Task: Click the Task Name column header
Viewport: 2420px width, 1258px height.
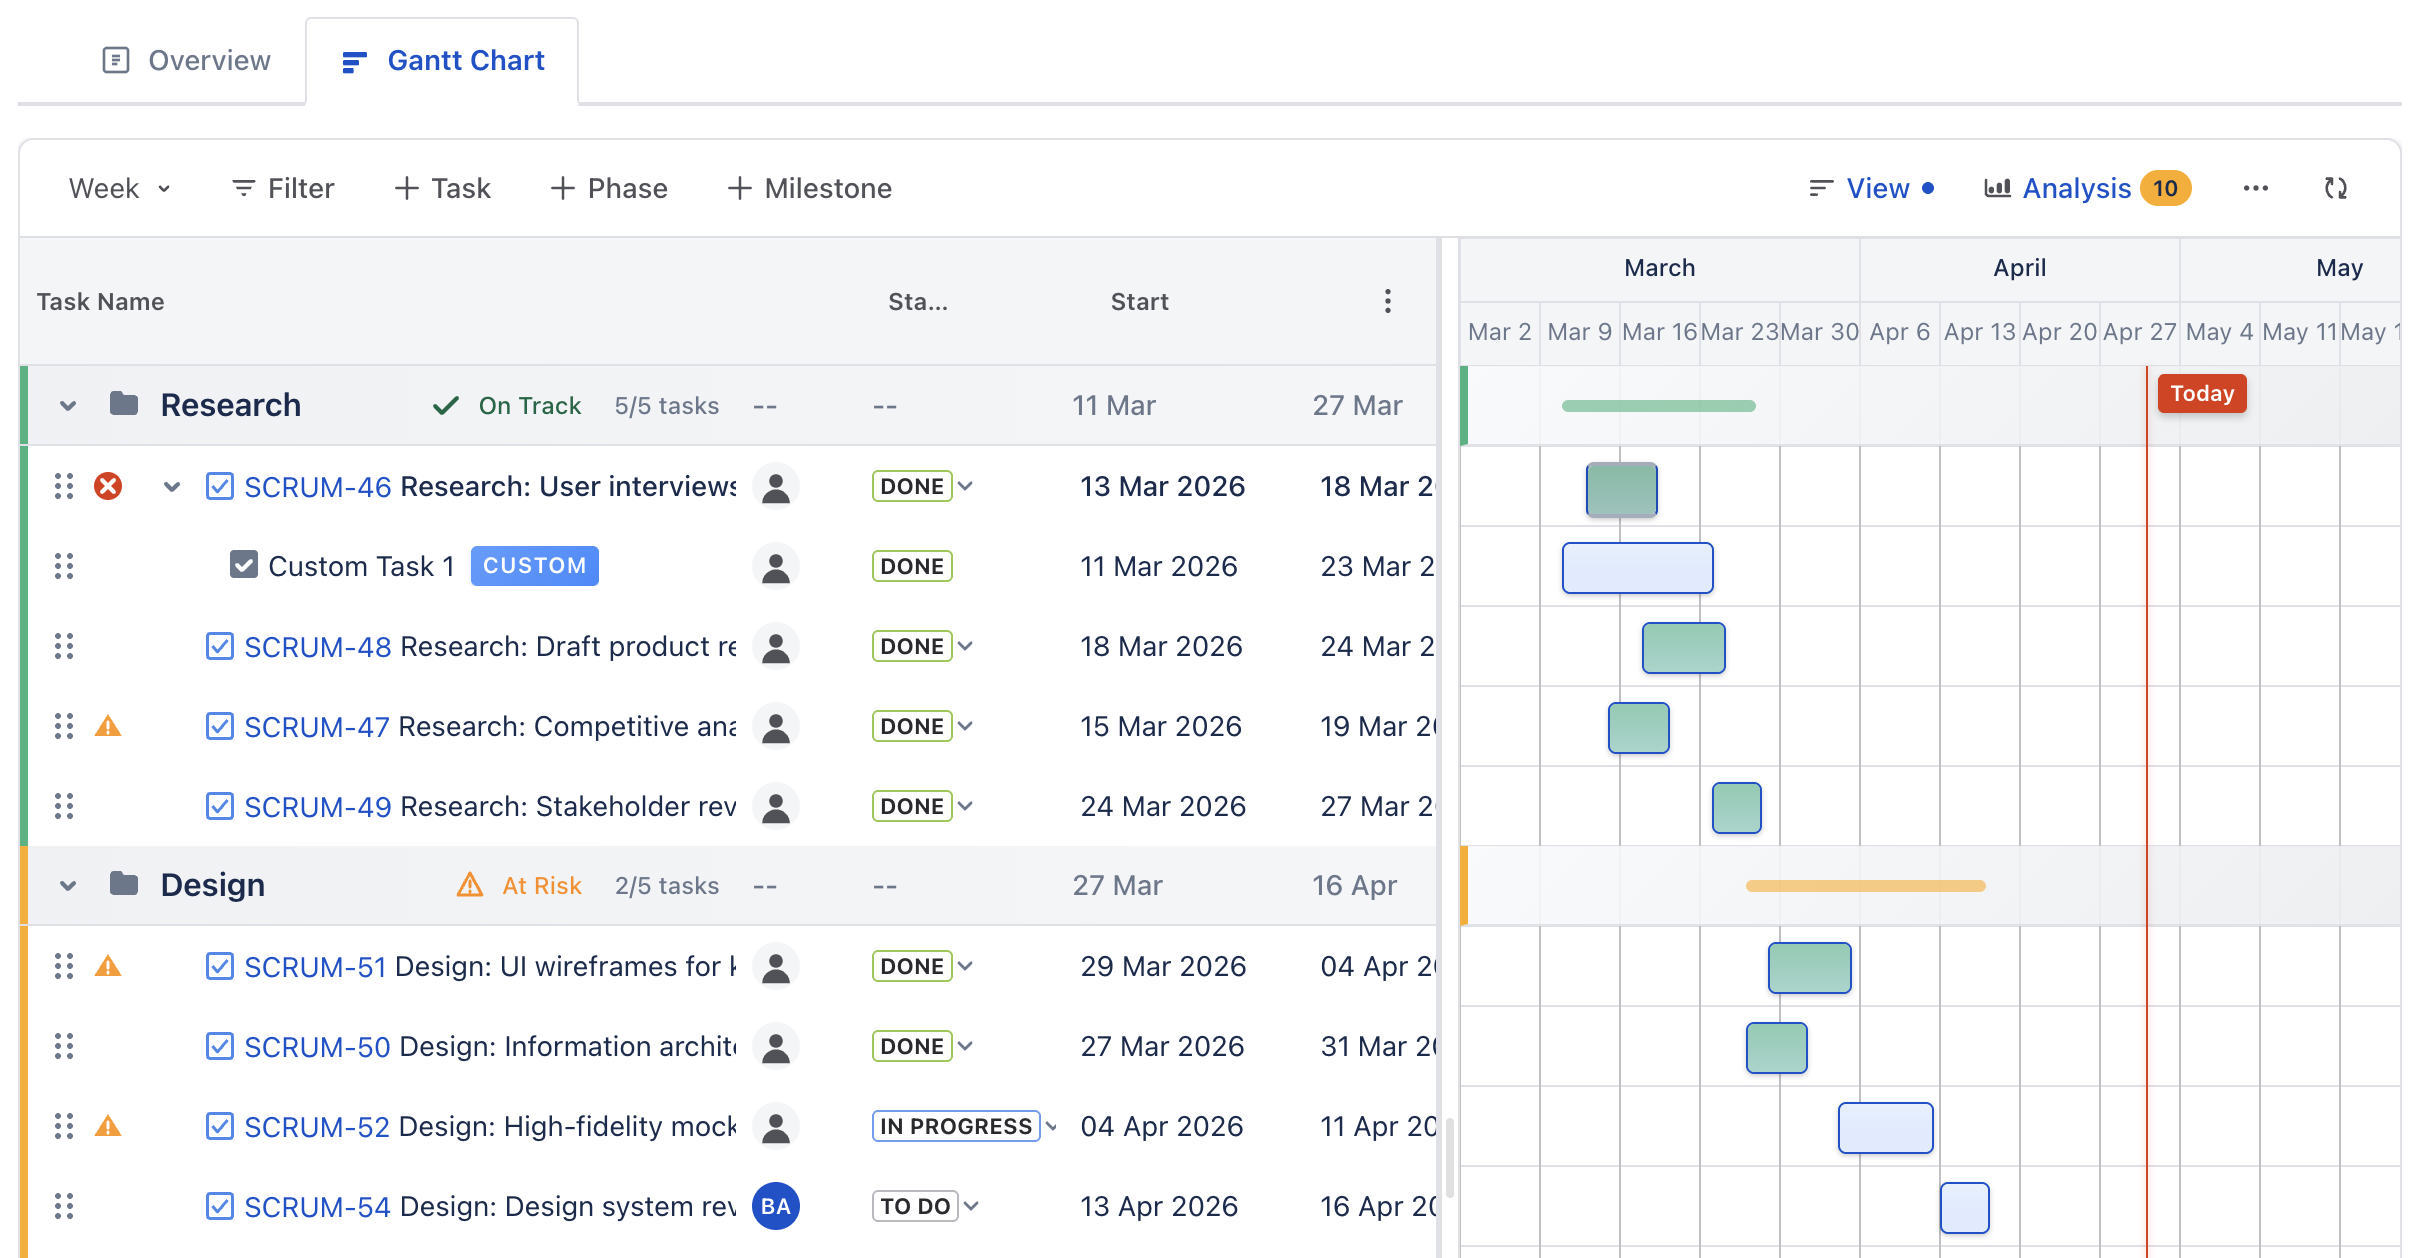Action: [x=101, y=302]
